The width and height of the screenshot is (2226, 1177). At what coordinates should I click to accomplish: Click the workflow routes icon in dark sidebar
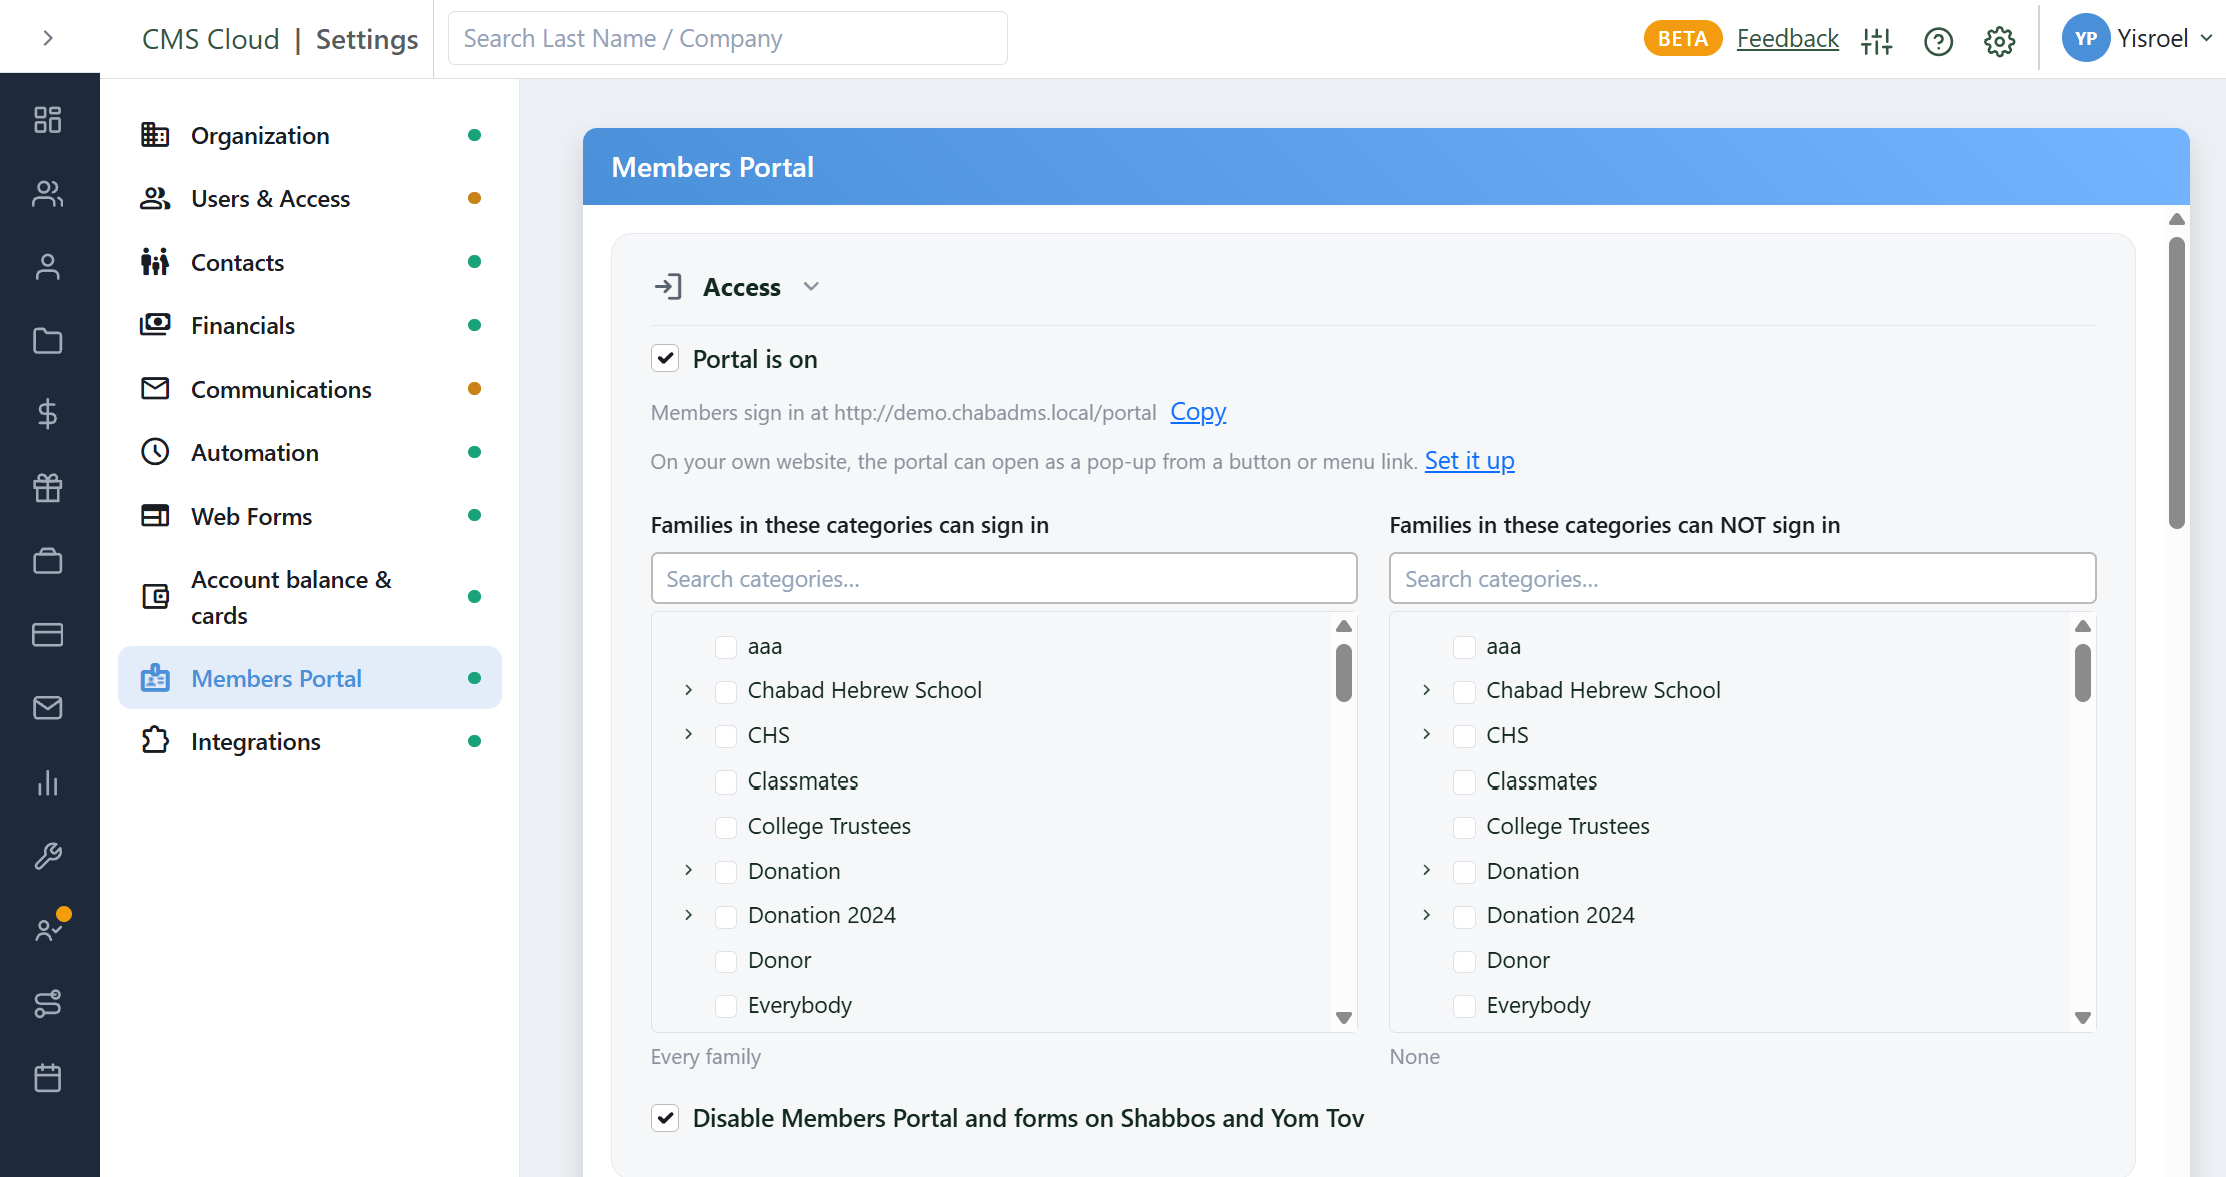pos(48,1003)
